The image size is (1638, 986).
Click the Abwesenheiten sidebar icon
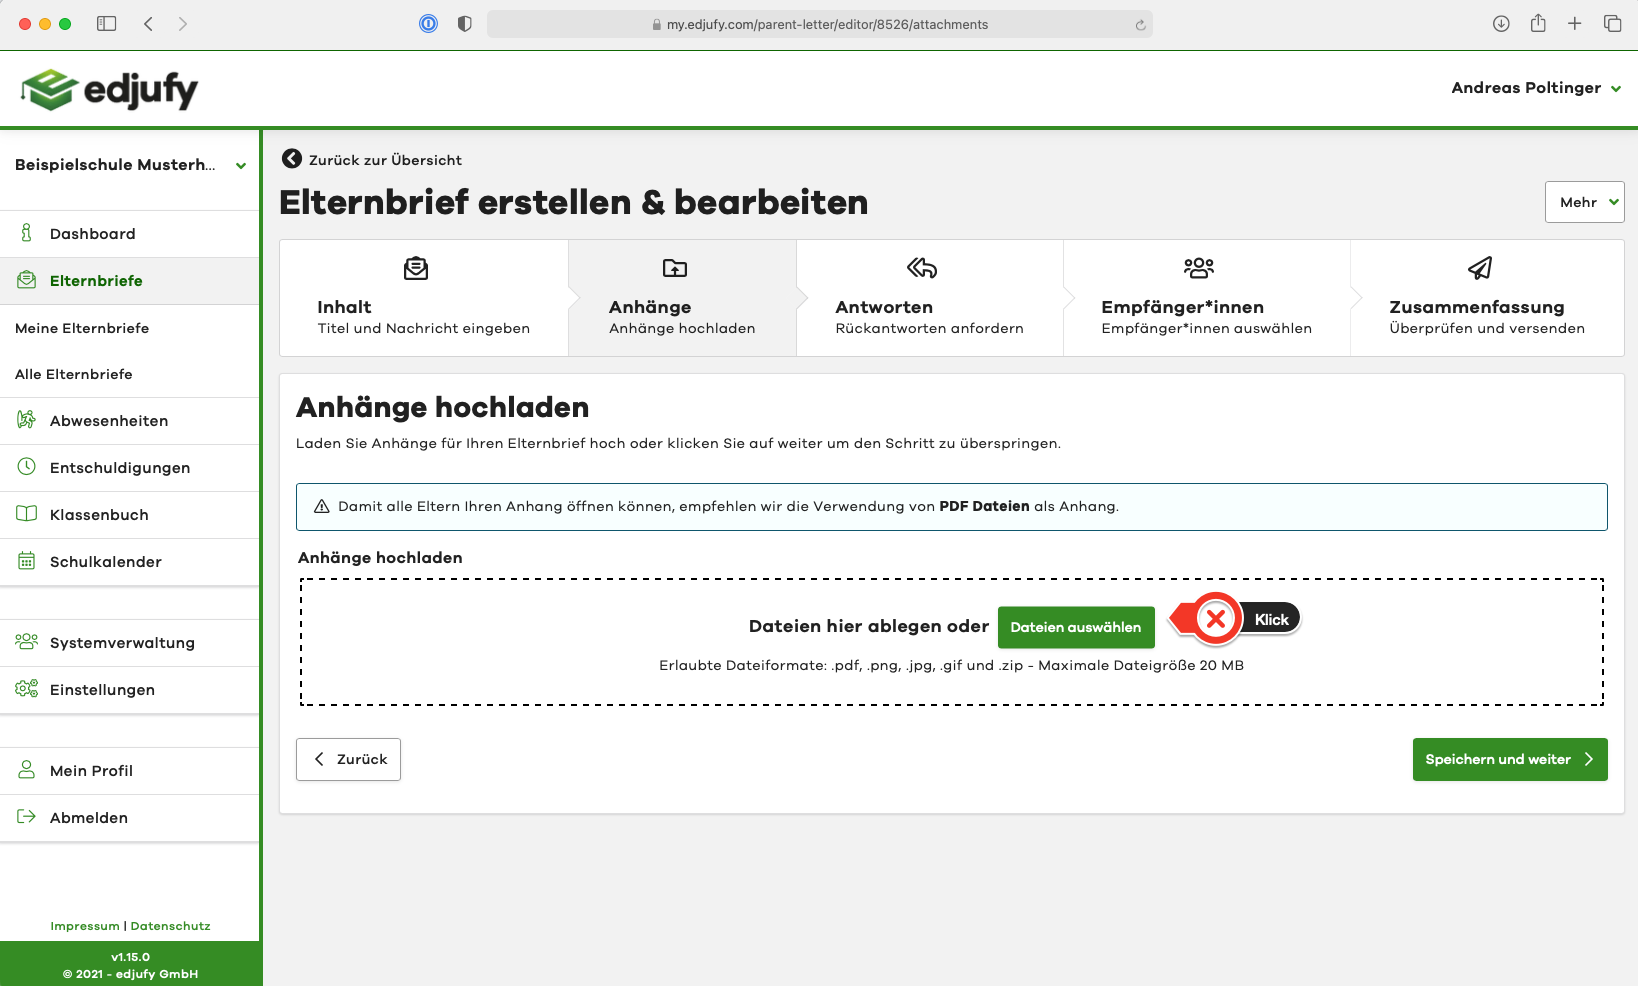[27, 420]
